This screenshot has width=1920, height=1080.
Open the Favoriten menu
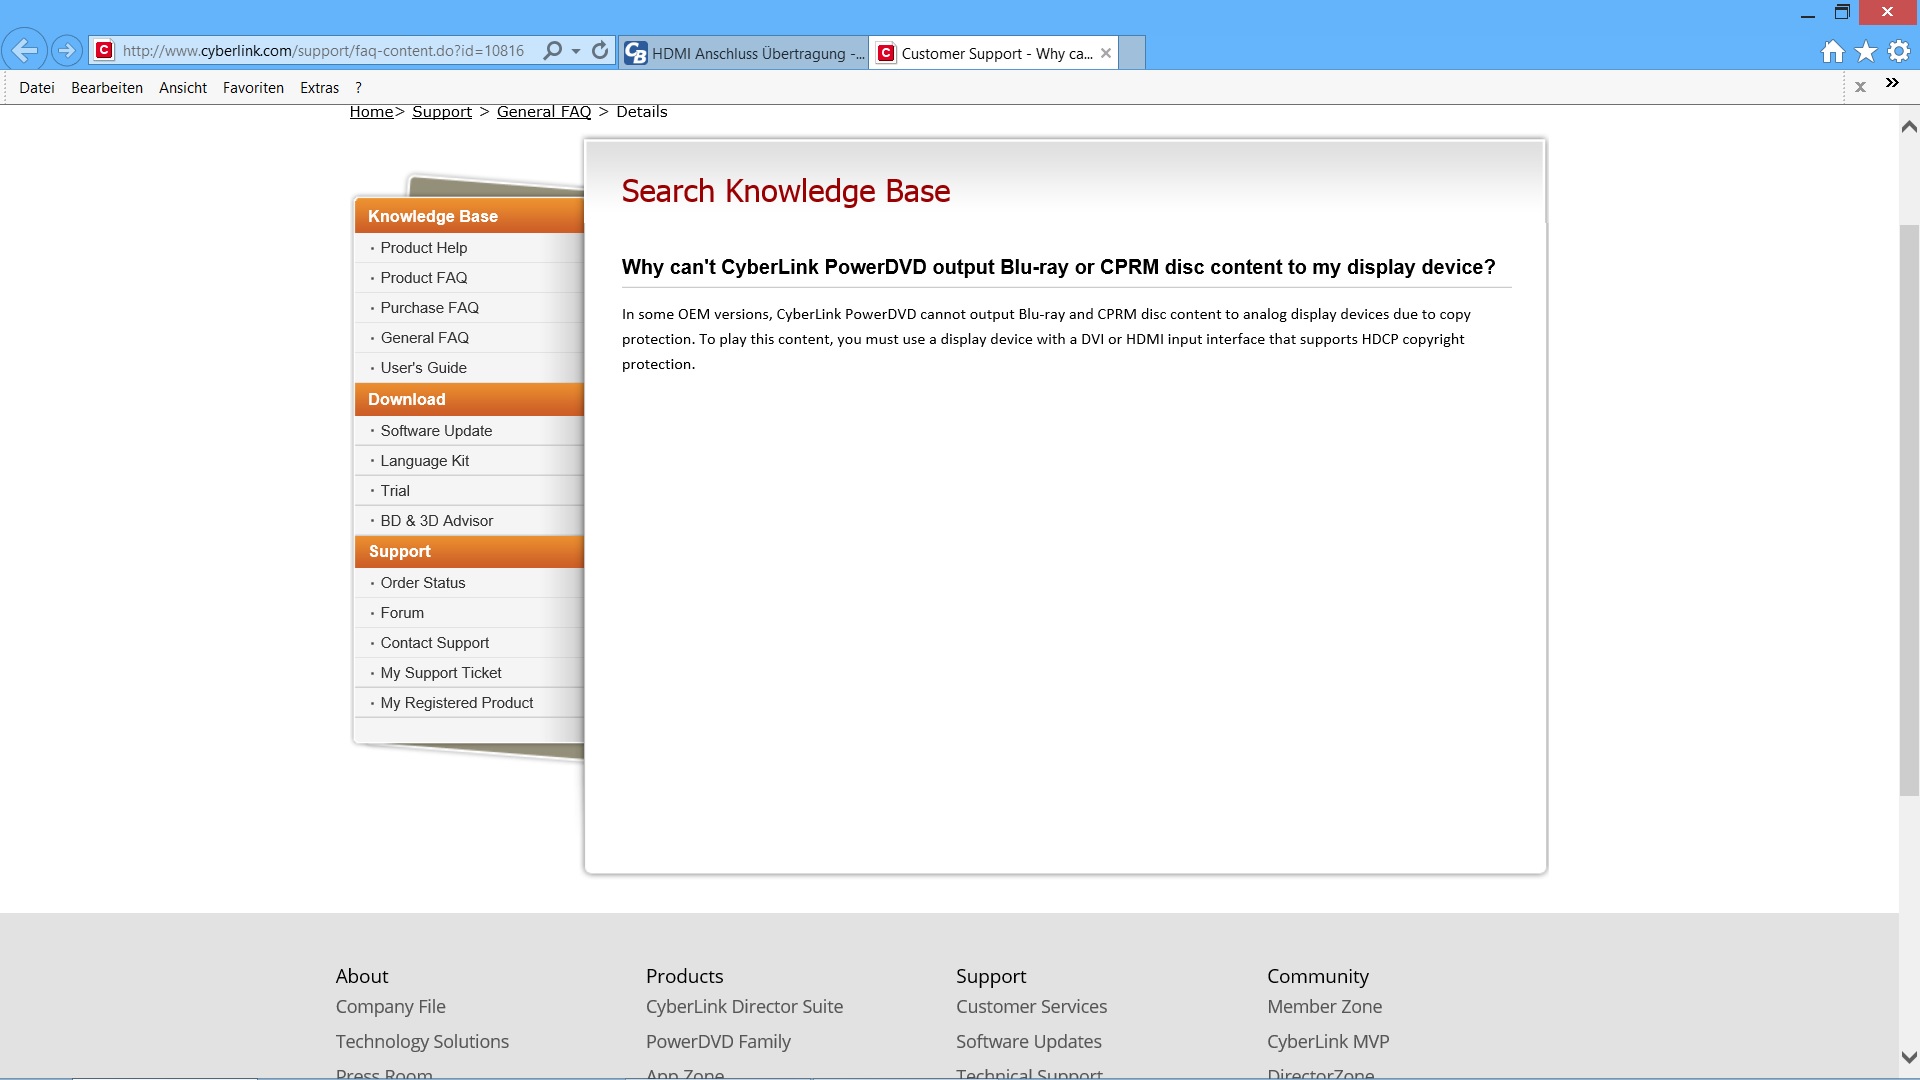(253, 88)
